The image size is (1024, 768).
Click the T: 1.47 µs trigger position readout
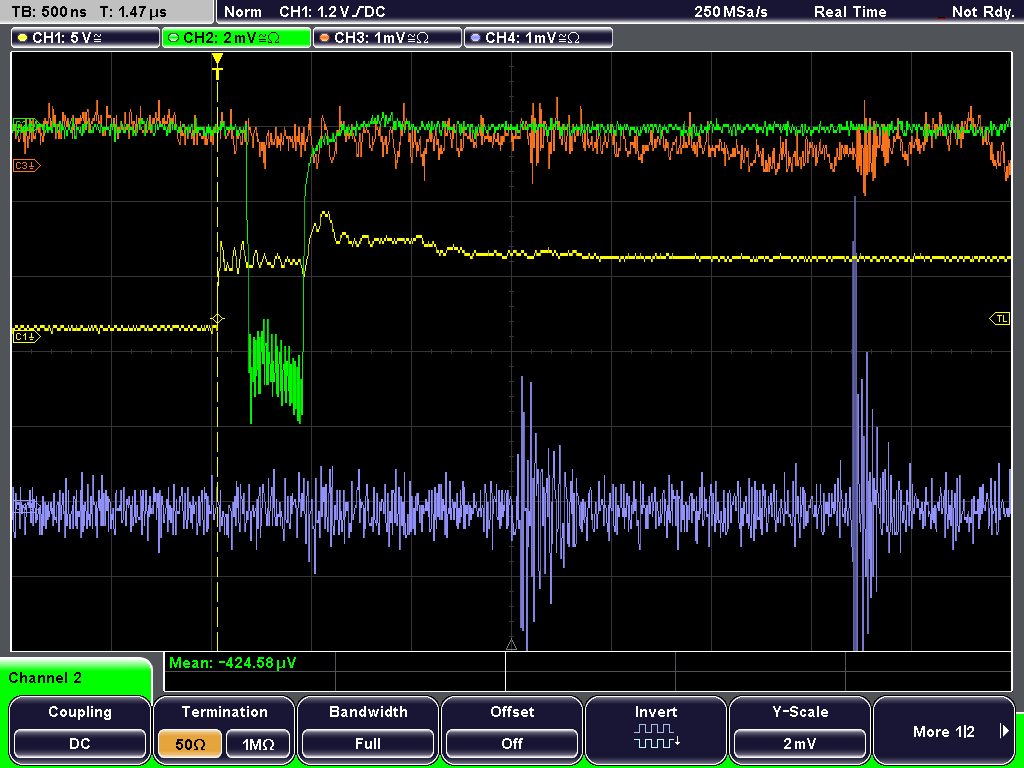point(134,12)
